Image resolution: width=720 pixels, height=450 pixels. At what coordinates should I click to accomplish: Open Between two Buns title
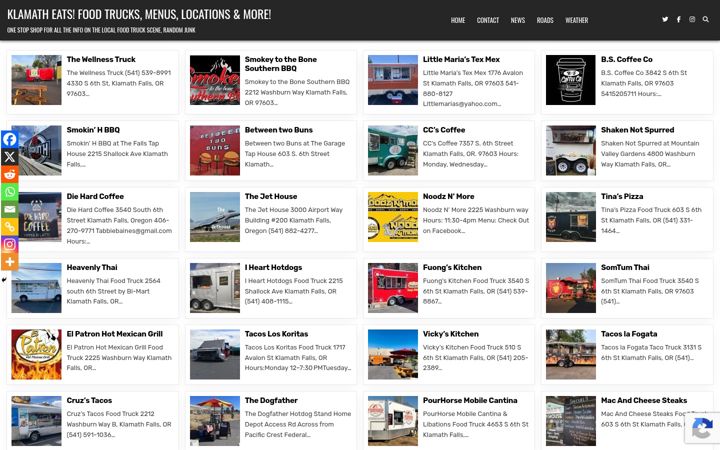click(278, 130)
